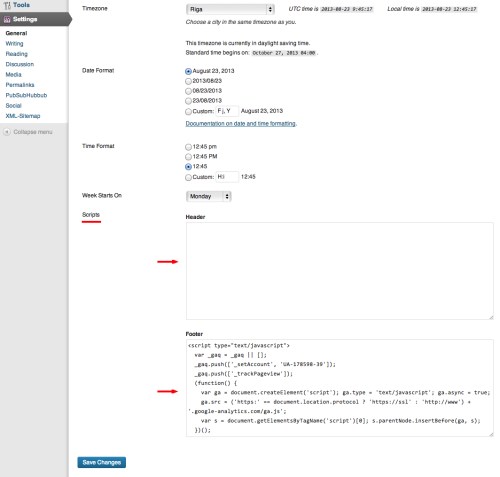500x477 pixels.
Task: Click the Date Format label
Action: point(98,70)
